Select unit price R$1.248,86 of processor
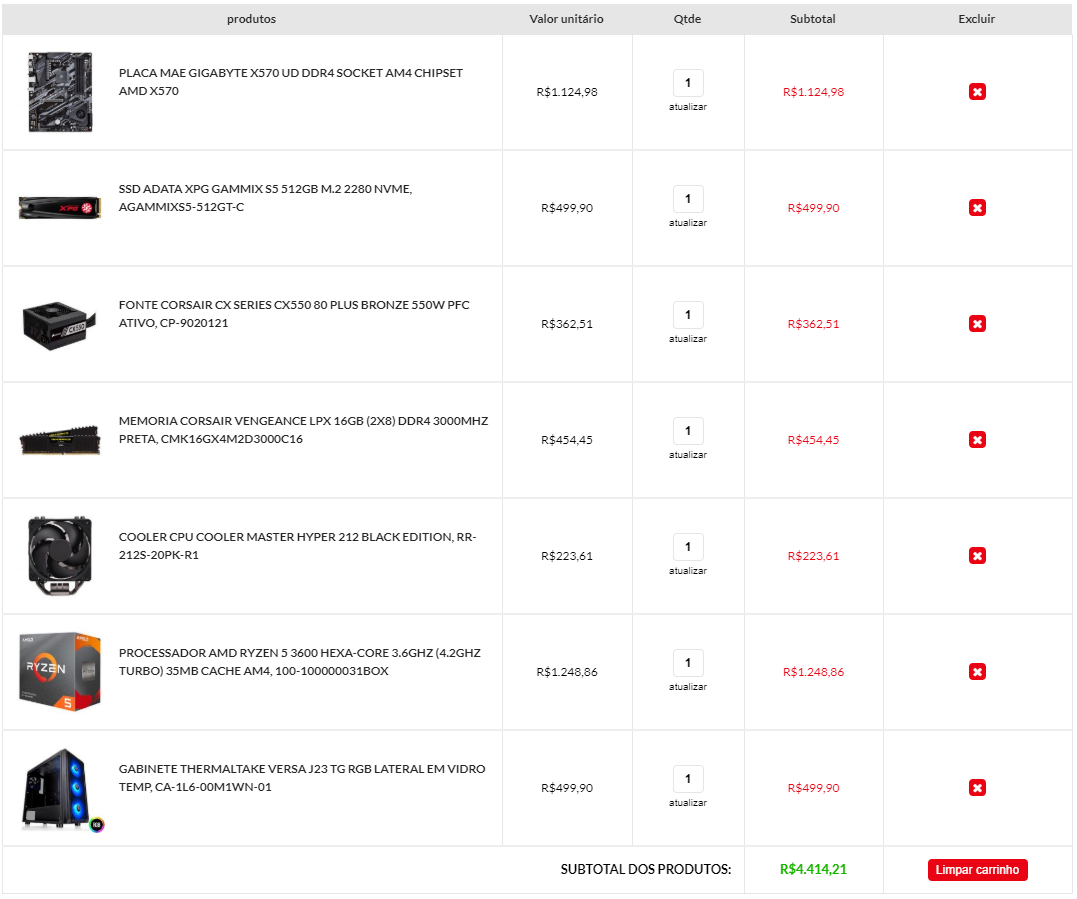Viewport: 1077px width, 899px height. coord(567,672)
